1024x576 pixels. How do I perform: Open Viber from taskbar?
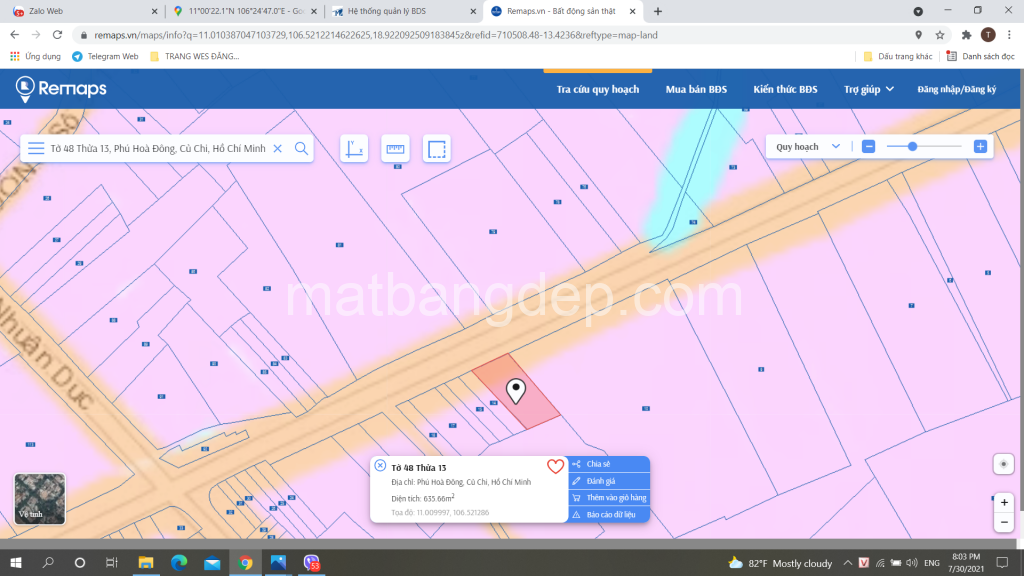pos(312,563)
